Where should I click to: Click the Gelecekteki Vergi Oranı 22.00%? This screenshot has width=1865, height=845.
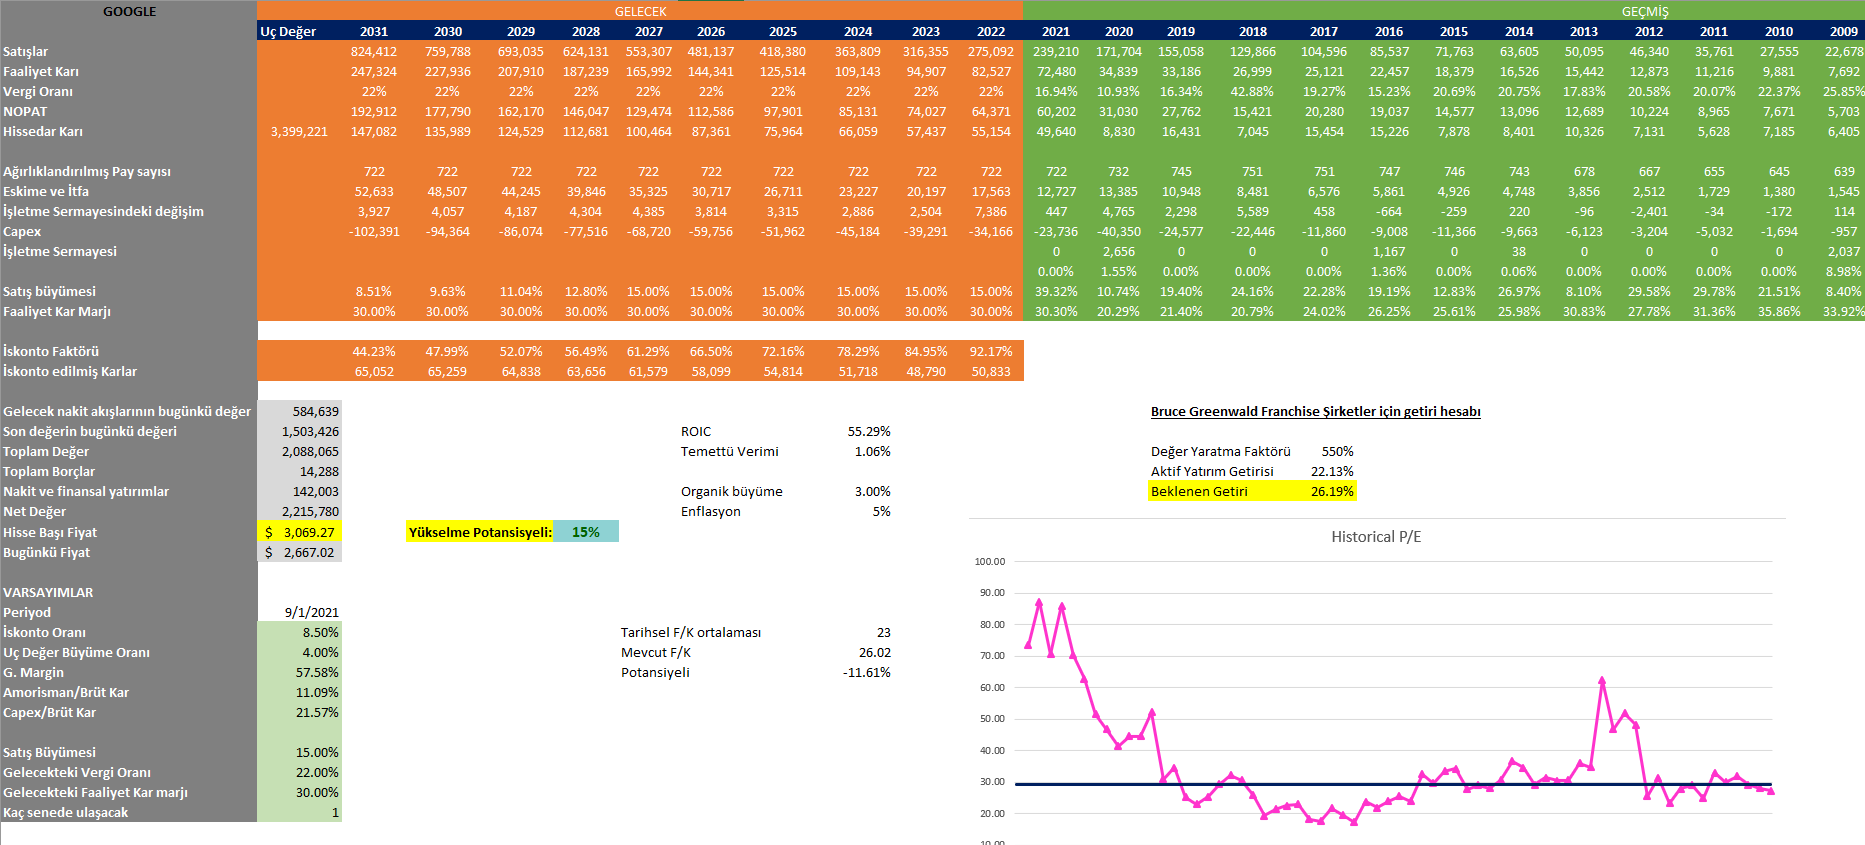point(300,772)
